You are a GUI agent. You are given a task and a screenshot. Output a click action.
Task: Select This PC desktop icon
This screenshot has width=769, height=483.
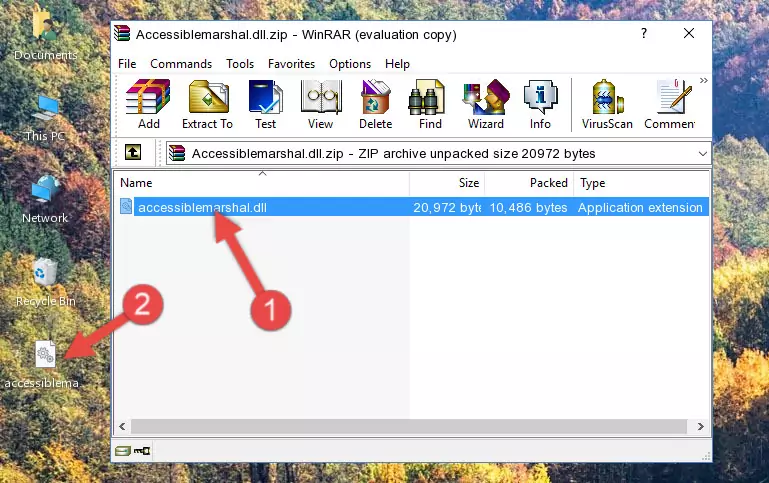point(45,119)
